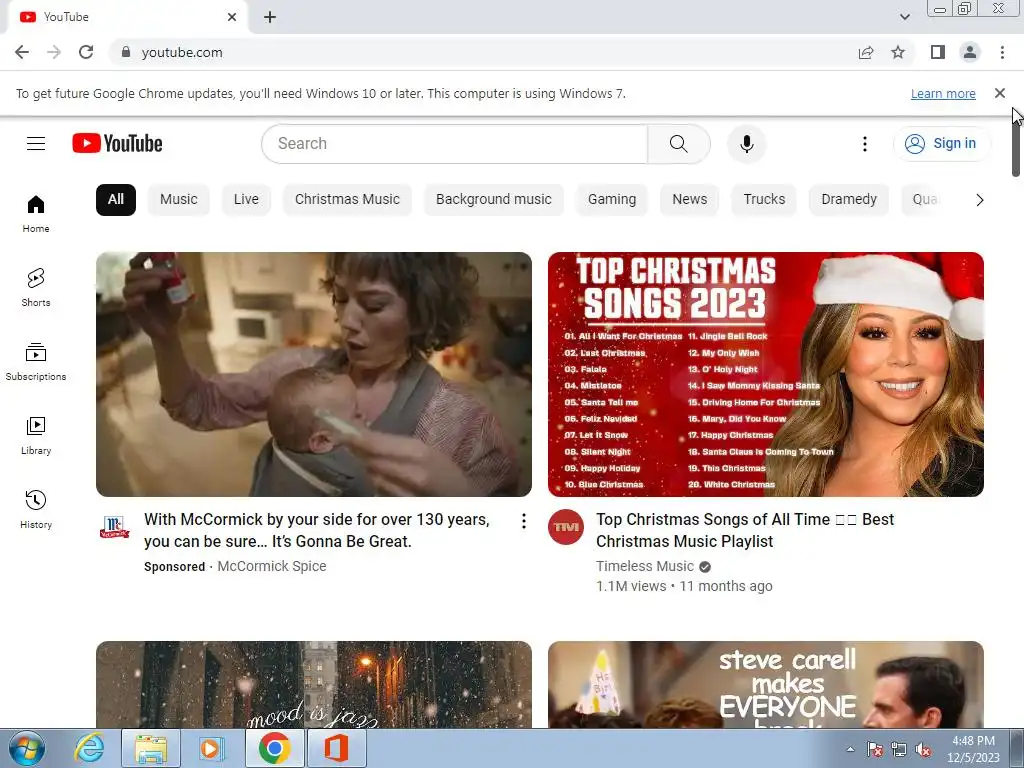Open YouTube settings three-dot menu
The height and width of the screenshot is (768, 1024).
[865, 144]
